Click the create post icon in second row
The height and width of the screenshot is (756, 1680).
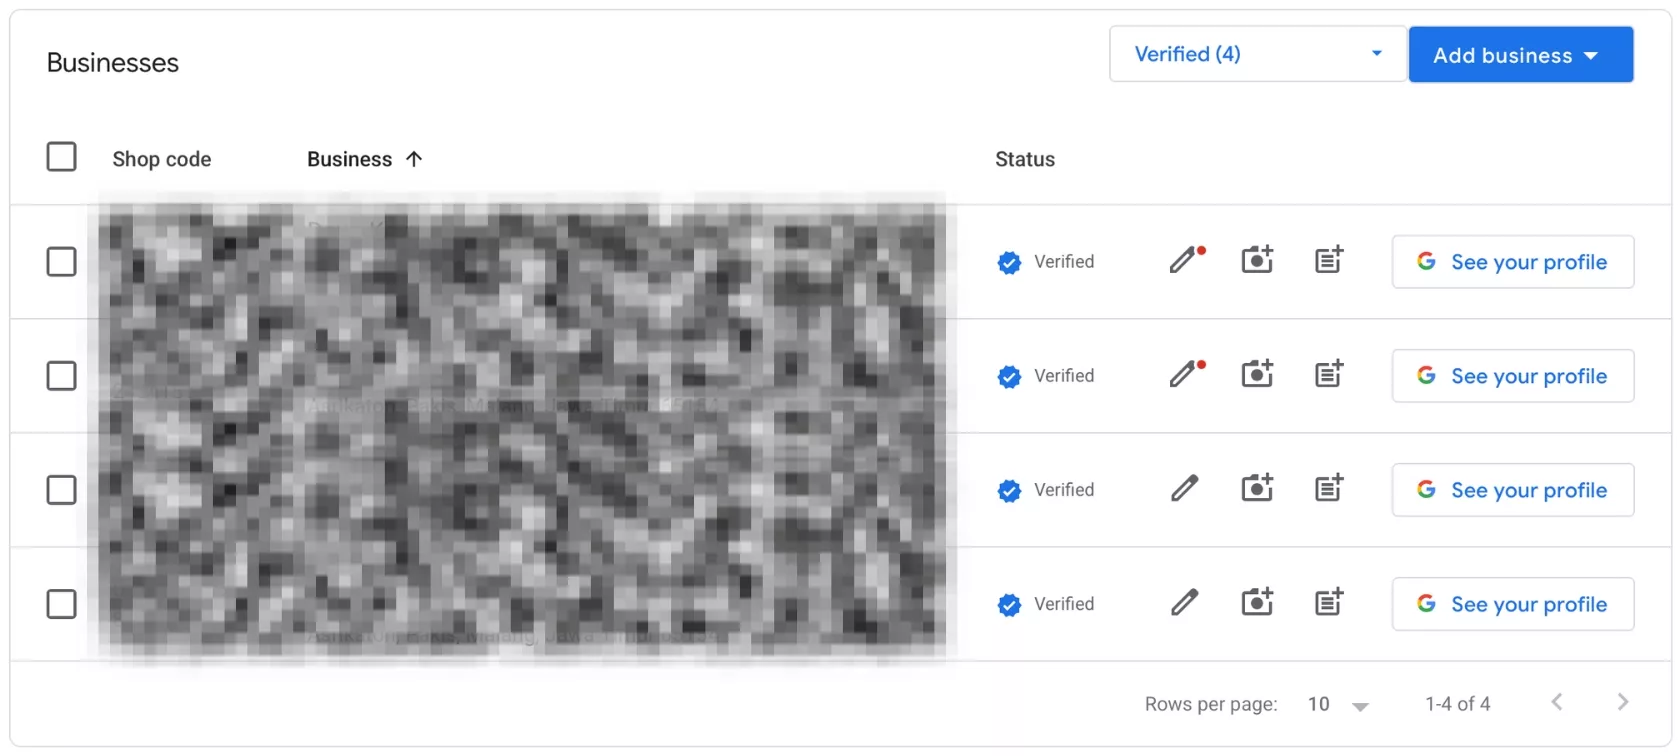tap(1329, 374)
